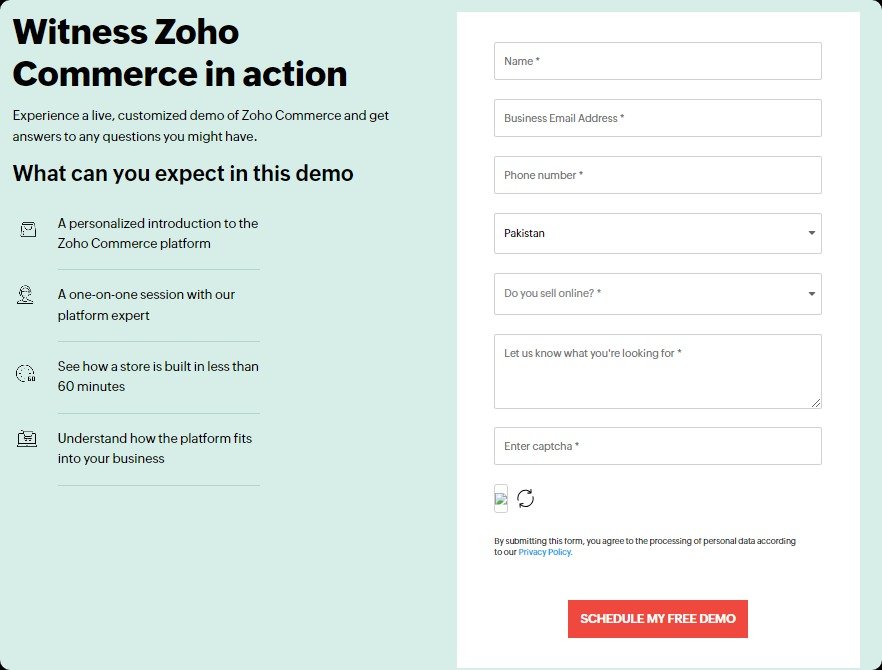
Task: Click the Name input field
Action: 657,61
